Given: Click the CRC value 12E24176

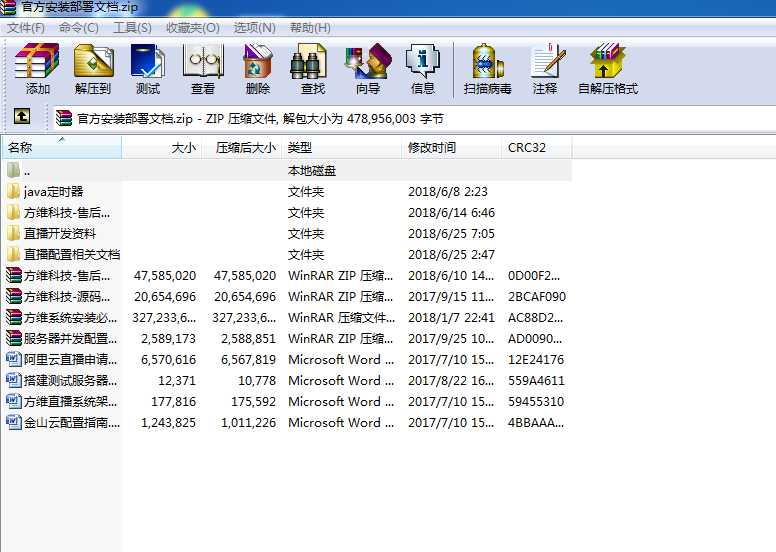Looking at the screenshot, I should pos(536,359).
